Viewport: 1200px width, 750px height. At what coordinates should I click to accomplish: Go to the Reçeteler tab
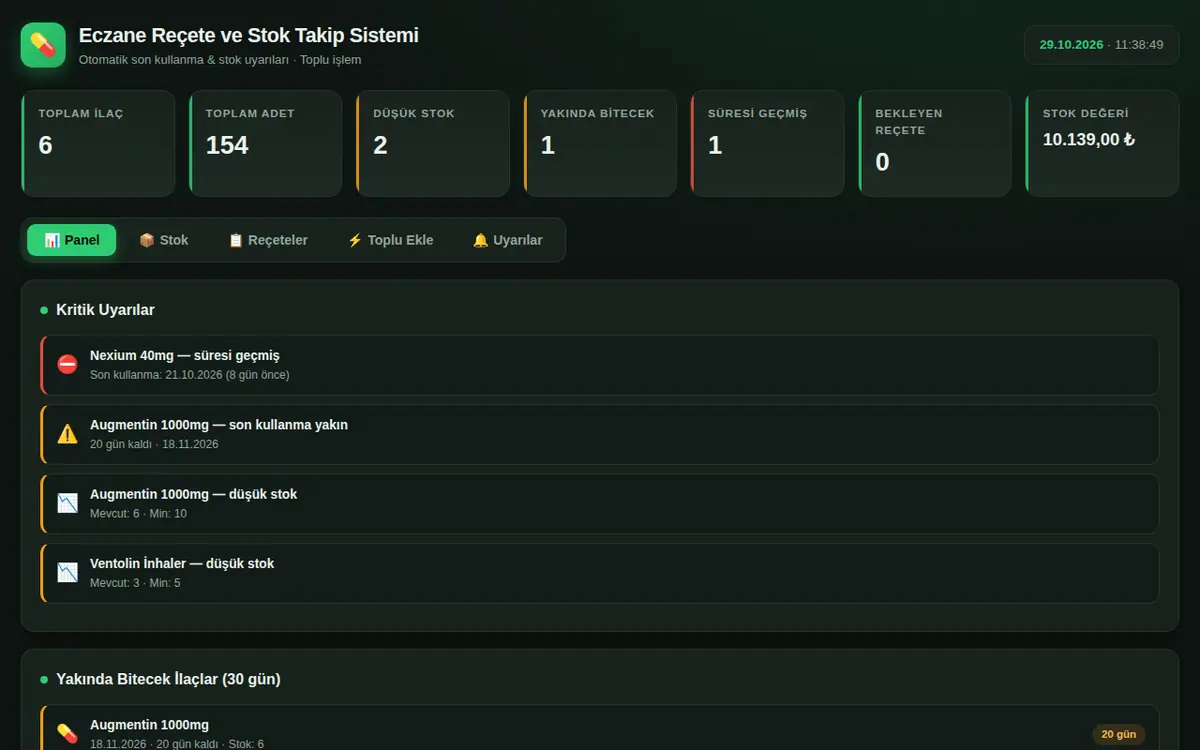pos(268,240)
